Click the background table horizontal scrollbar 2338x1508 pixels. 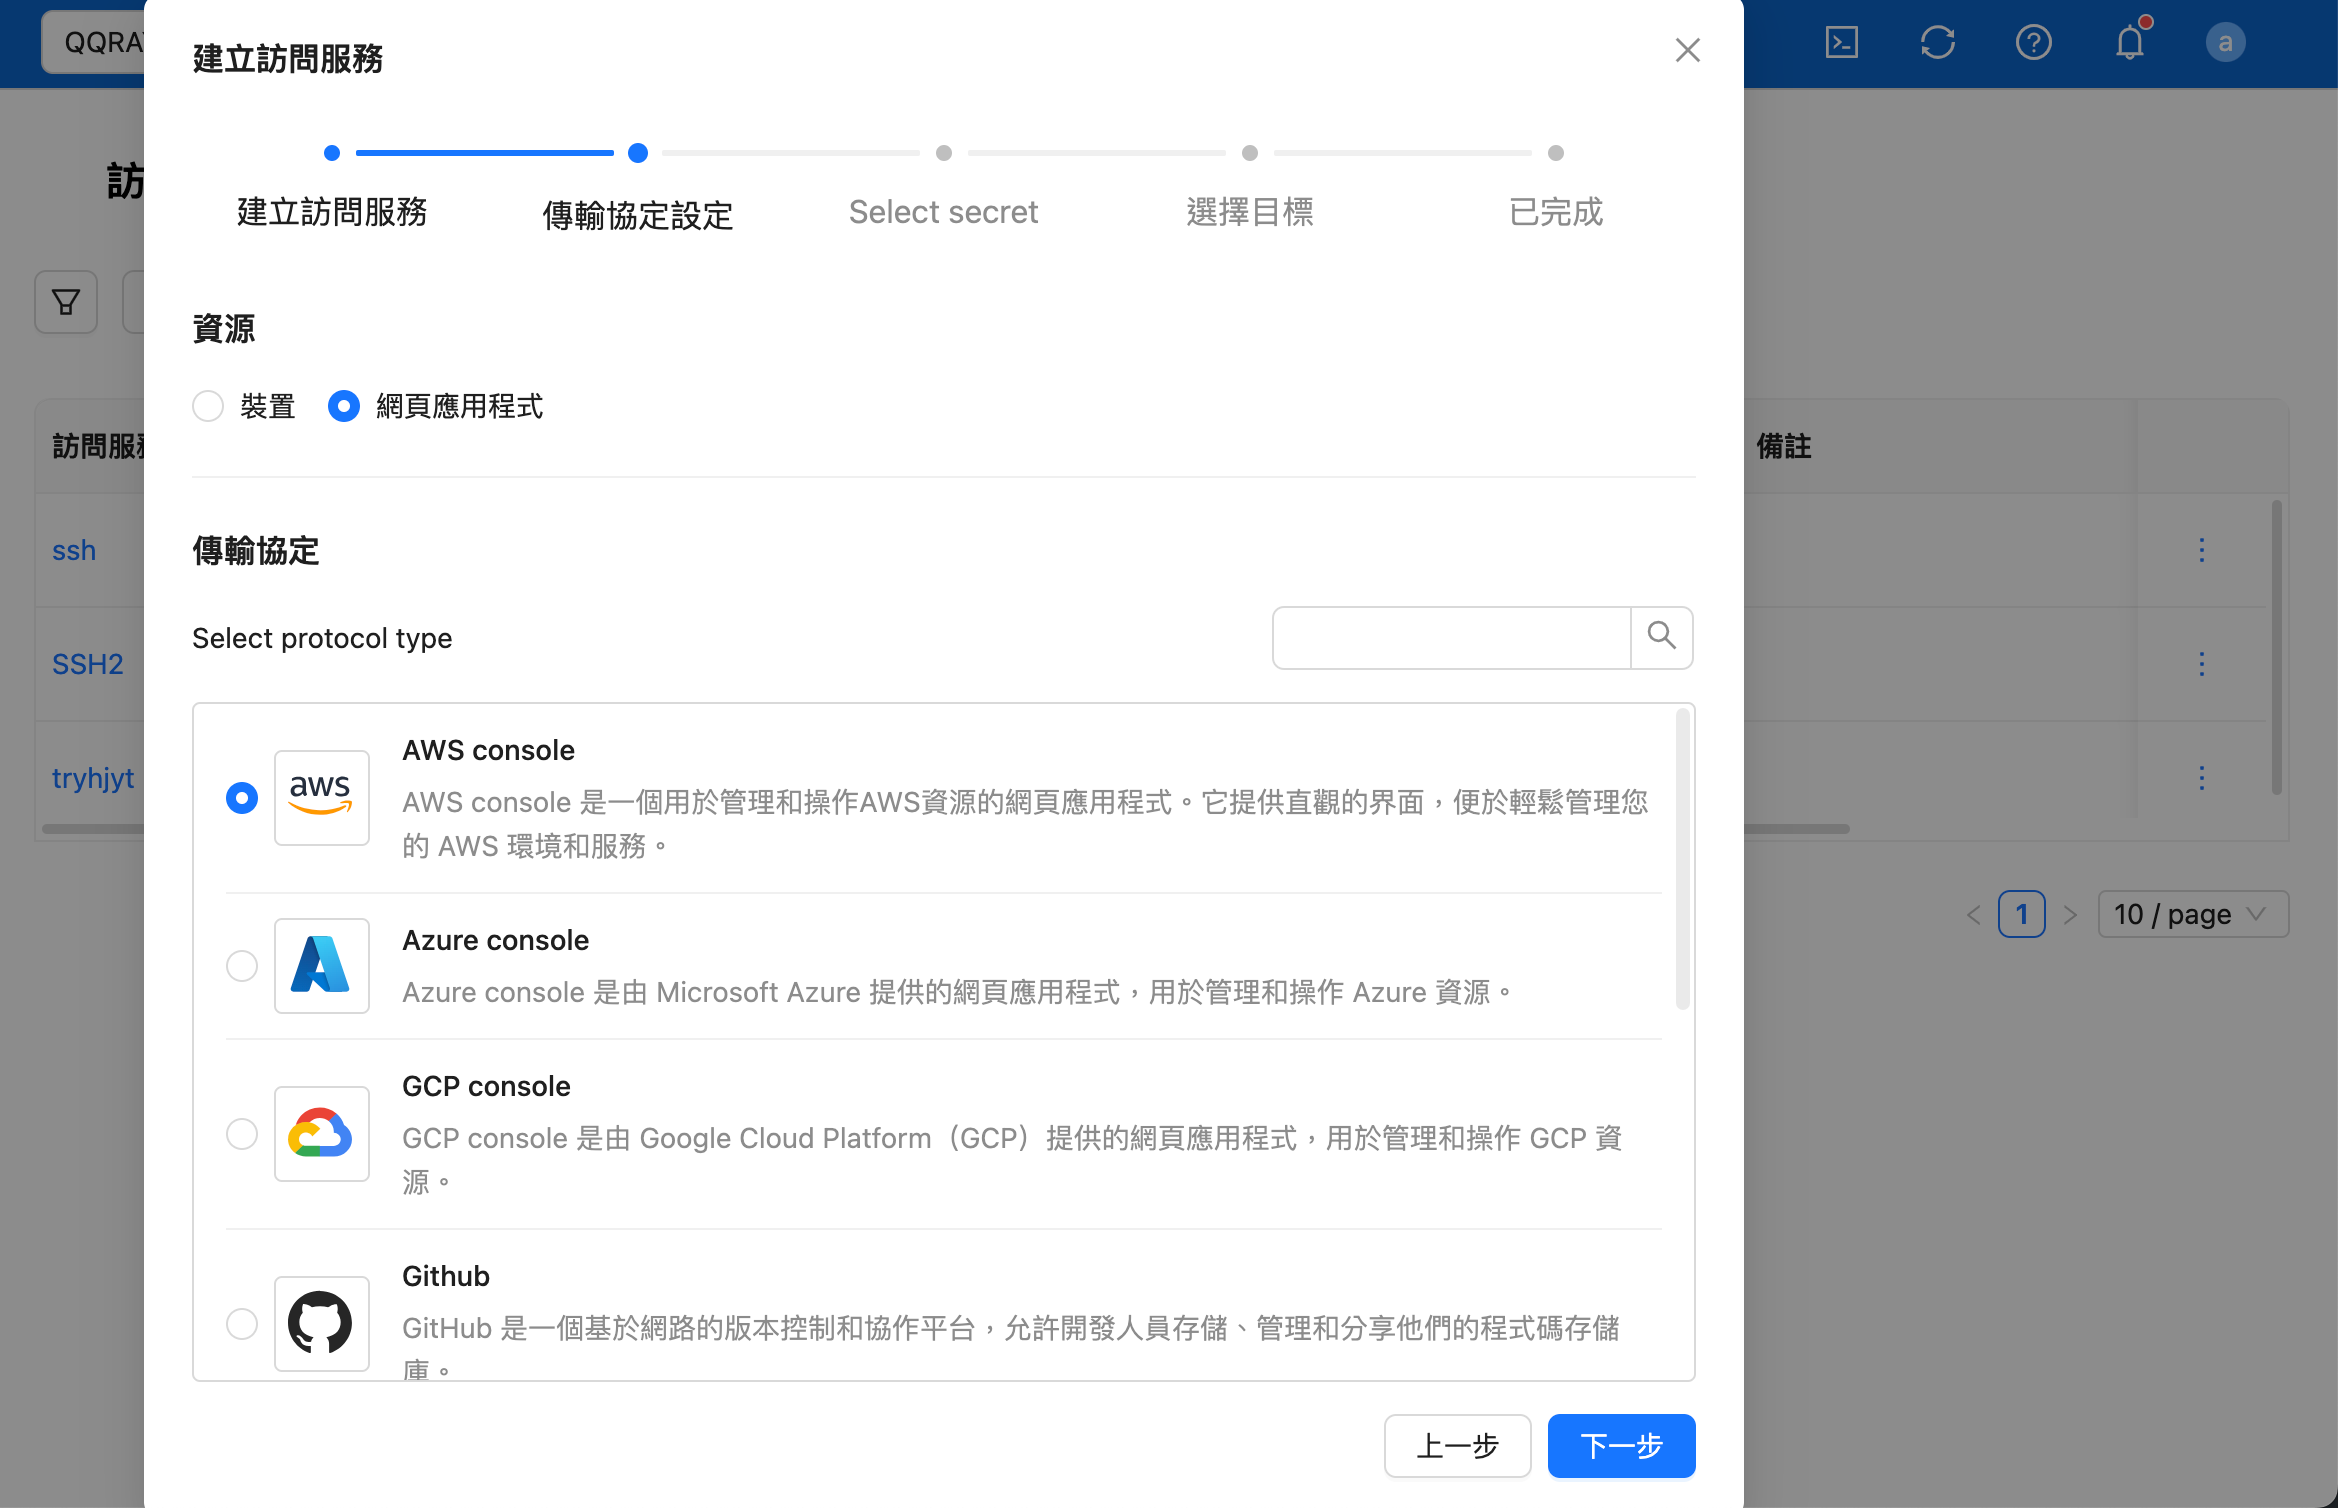point(1798,828)
